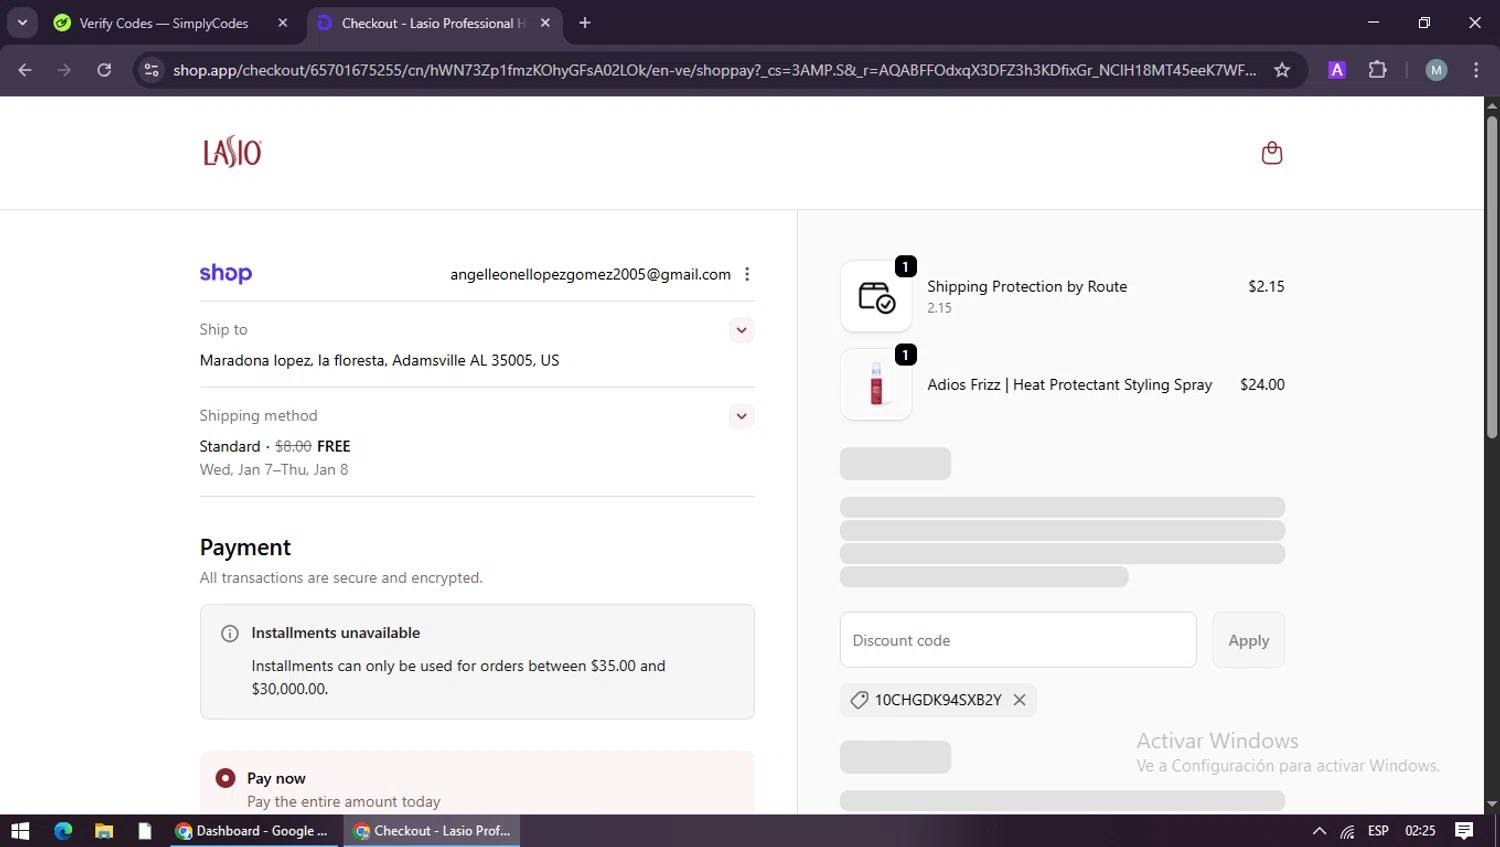
Task: Change the ESP keyboard language
Action: 1378,831
